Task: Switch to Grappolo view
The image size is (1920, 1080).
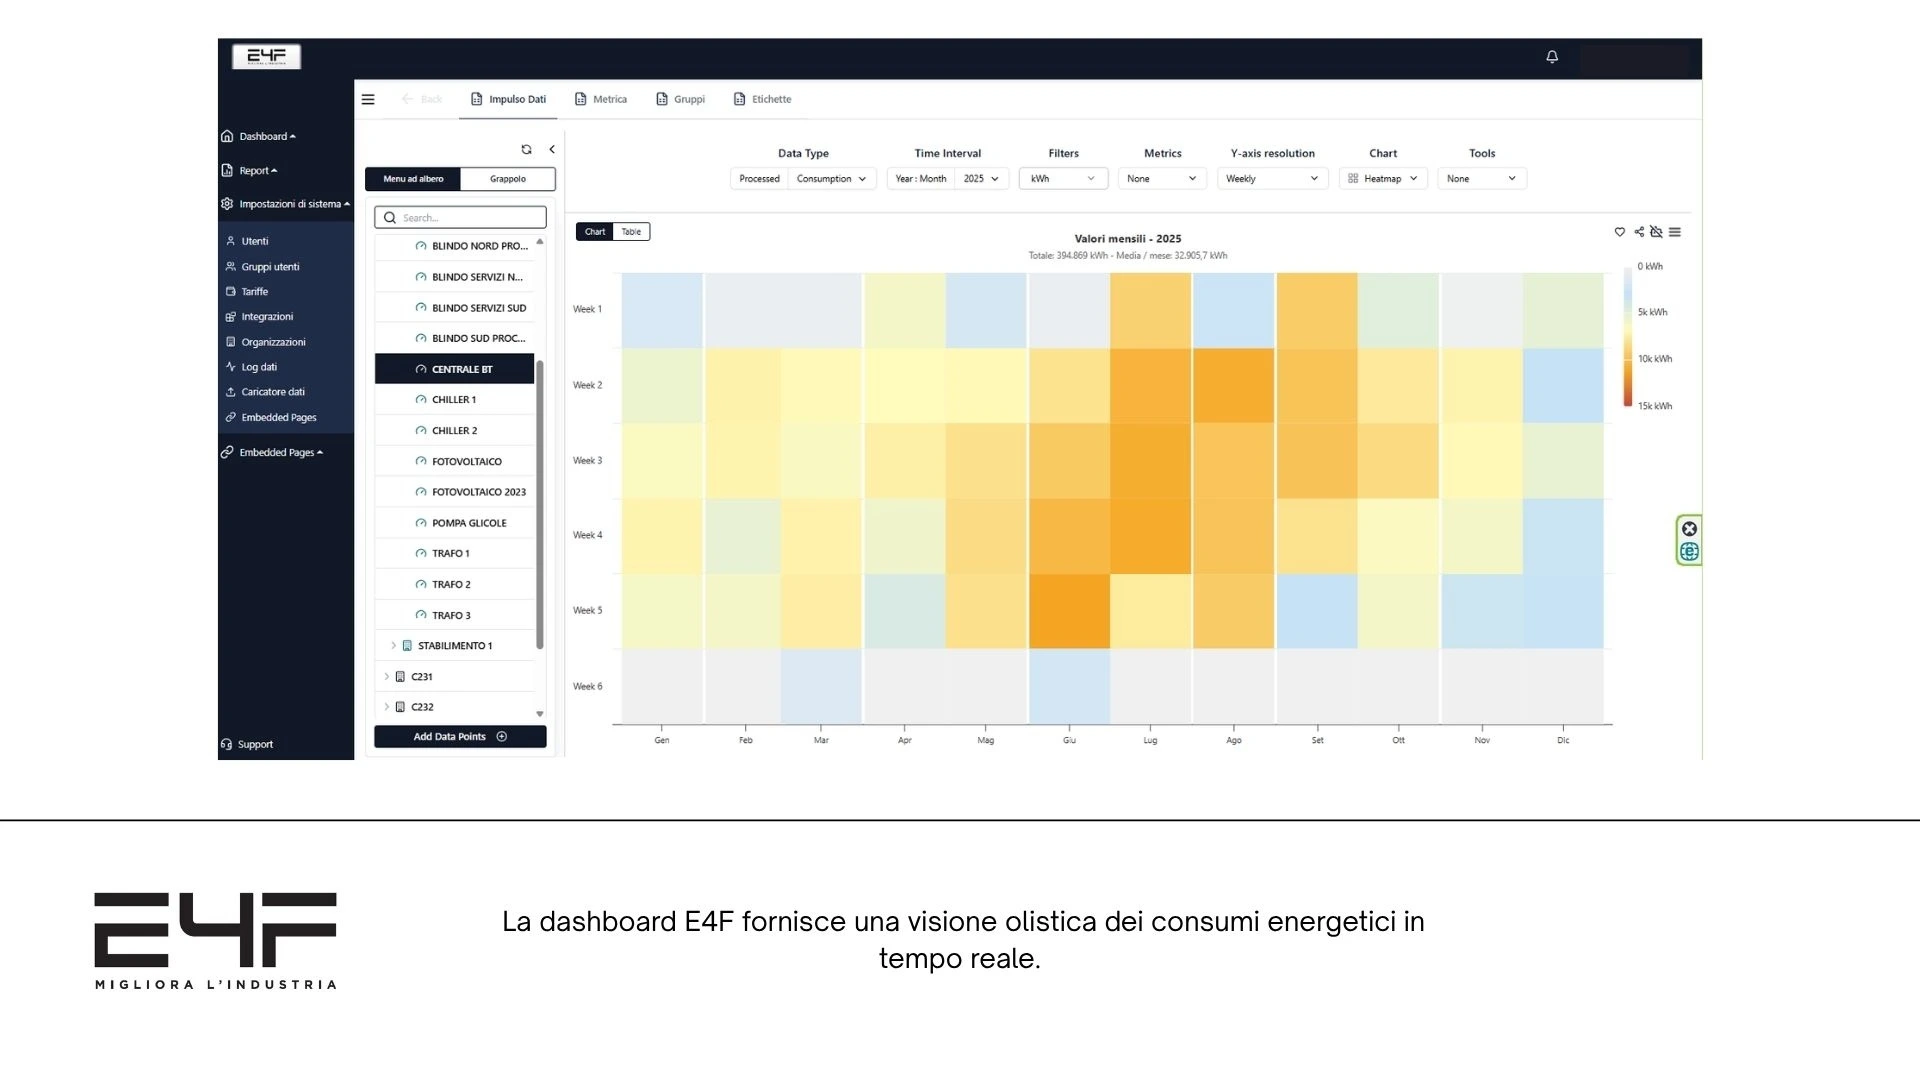Action: [x=508, y=179]
